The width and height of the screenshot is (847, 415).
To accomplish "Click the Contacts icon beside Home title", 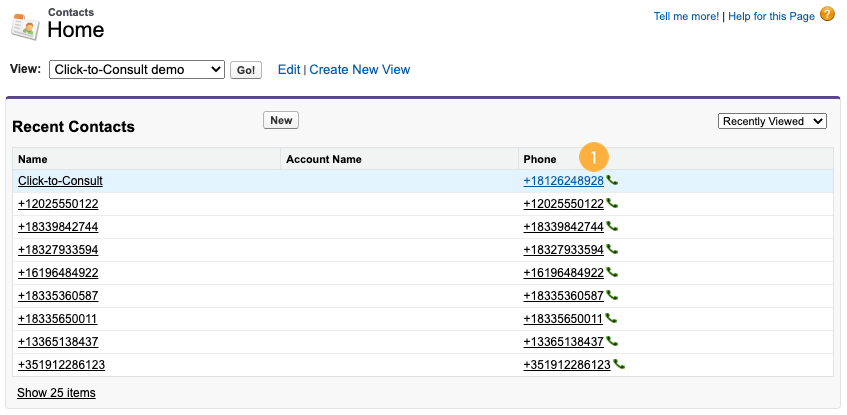I will pyautogui.click(x=25, y=25).
